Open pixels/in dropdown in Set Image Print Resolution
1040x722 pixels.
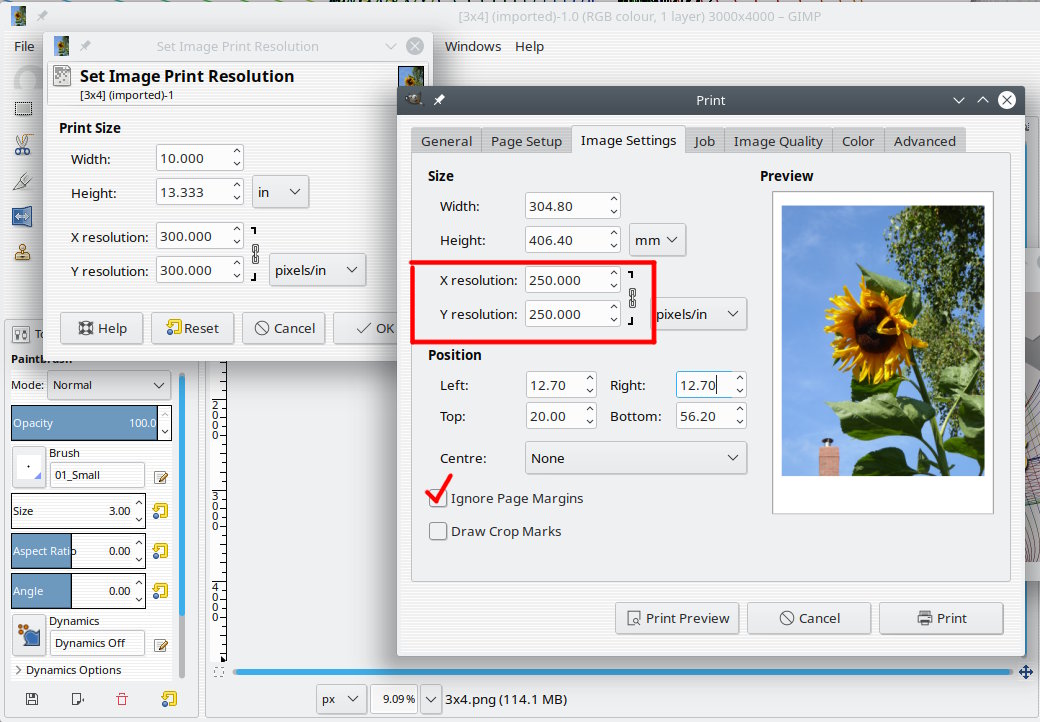pyautogui.click(x=317, y=270)
